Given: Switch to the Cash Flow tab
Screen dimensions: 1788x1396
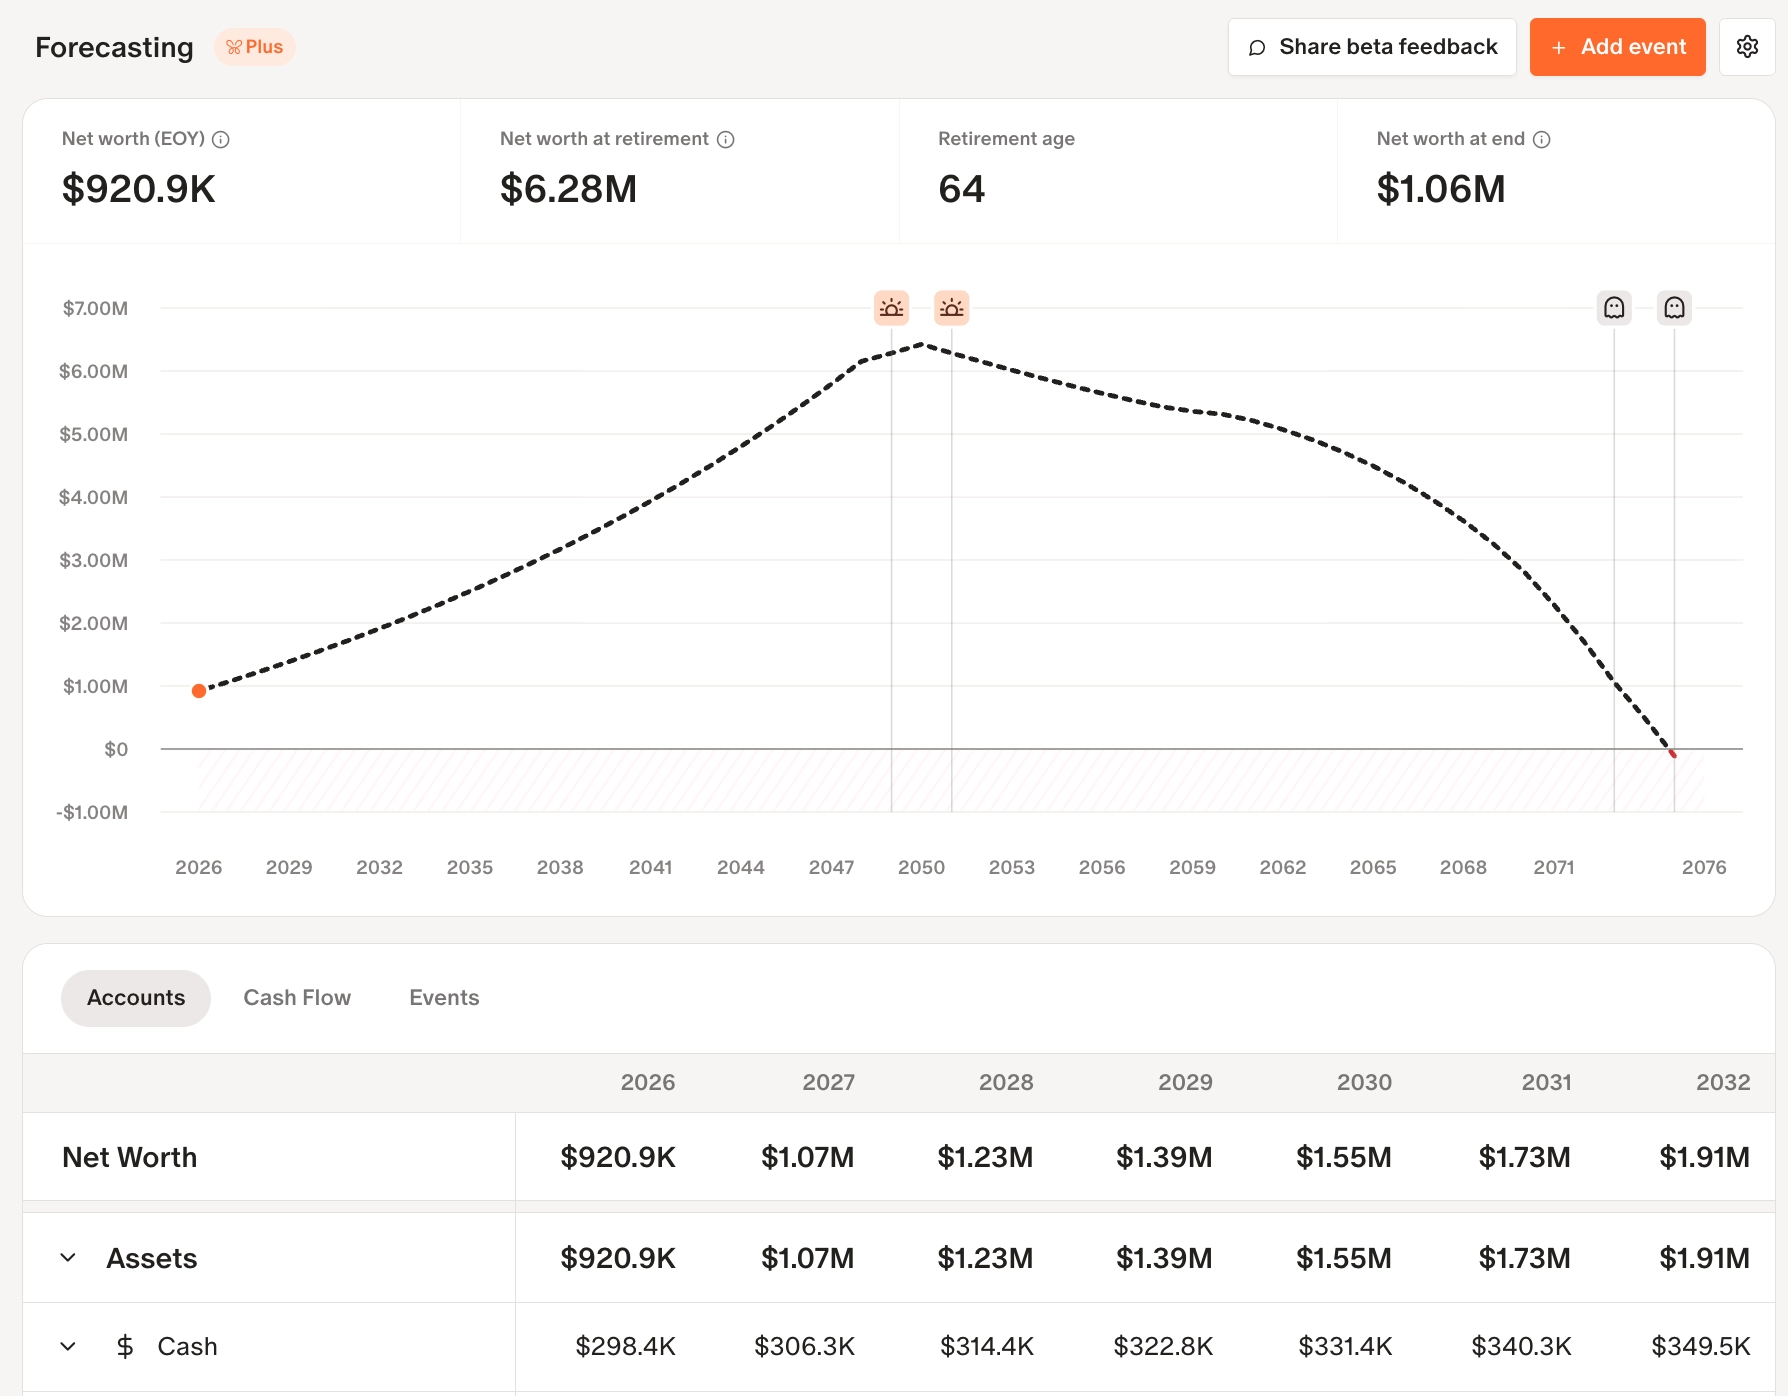Looking at the screenshot, I should (297, 998).
